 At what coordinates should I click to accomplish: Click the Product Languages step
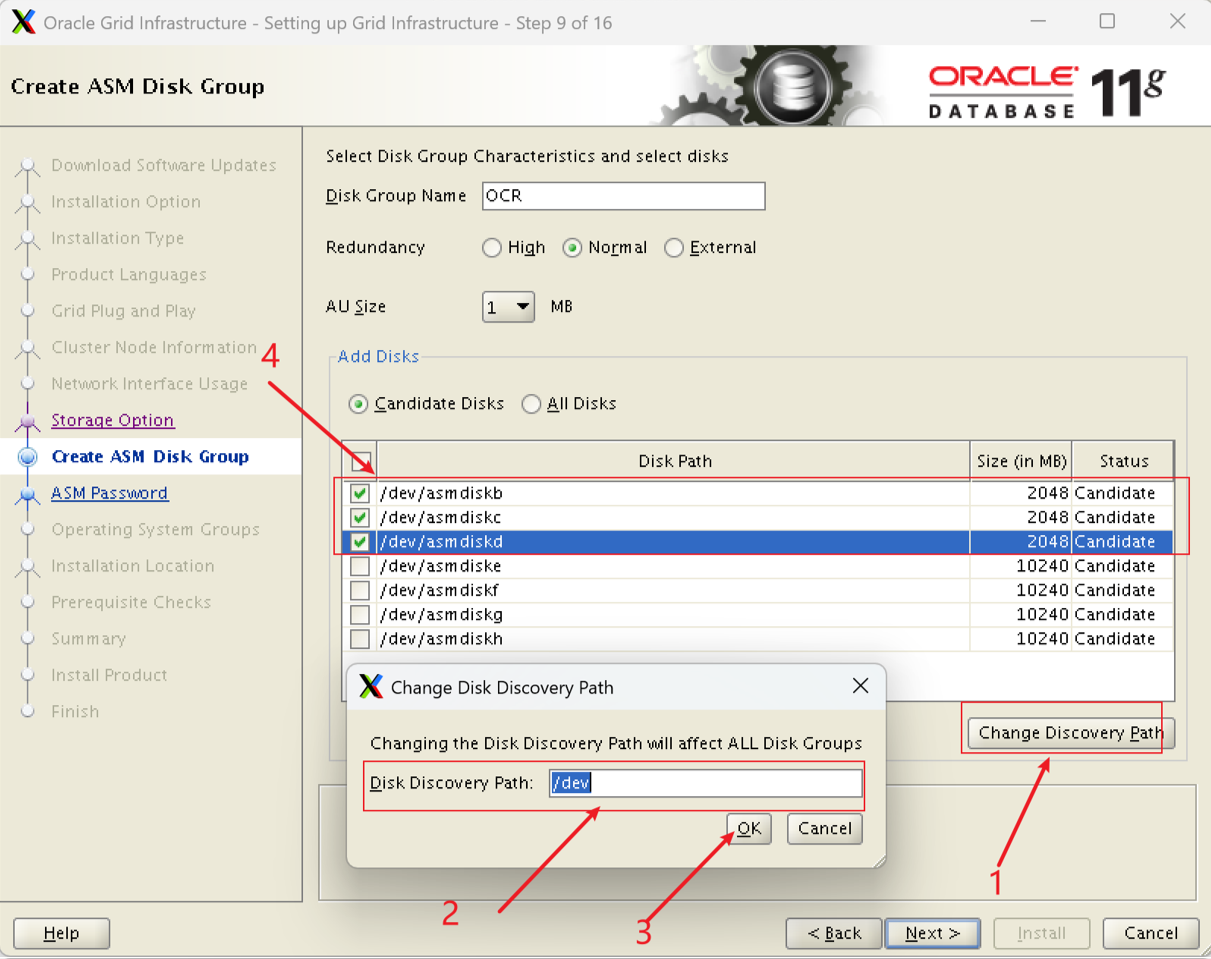[x=129, y=275]
